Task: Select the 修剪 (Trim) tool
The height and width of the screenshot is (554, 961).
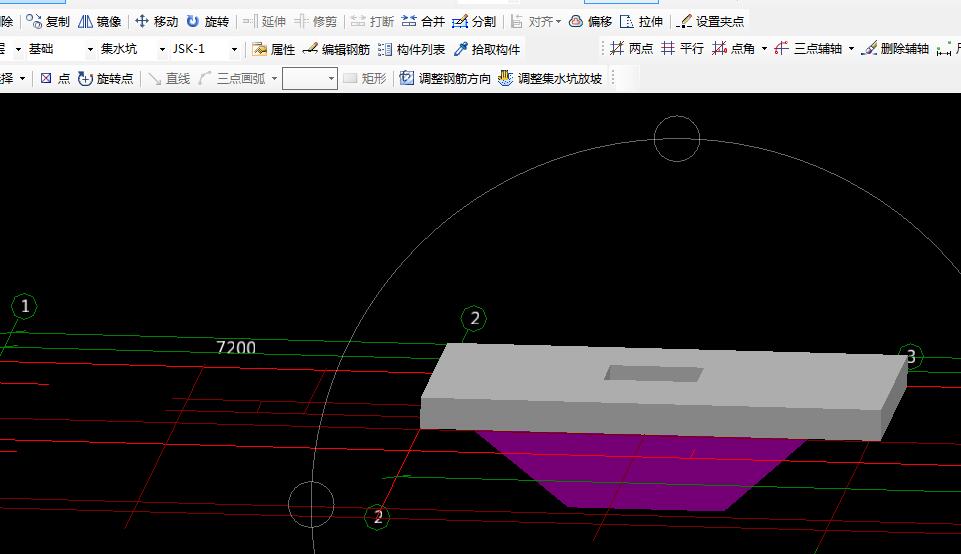Action: [316, 21]
